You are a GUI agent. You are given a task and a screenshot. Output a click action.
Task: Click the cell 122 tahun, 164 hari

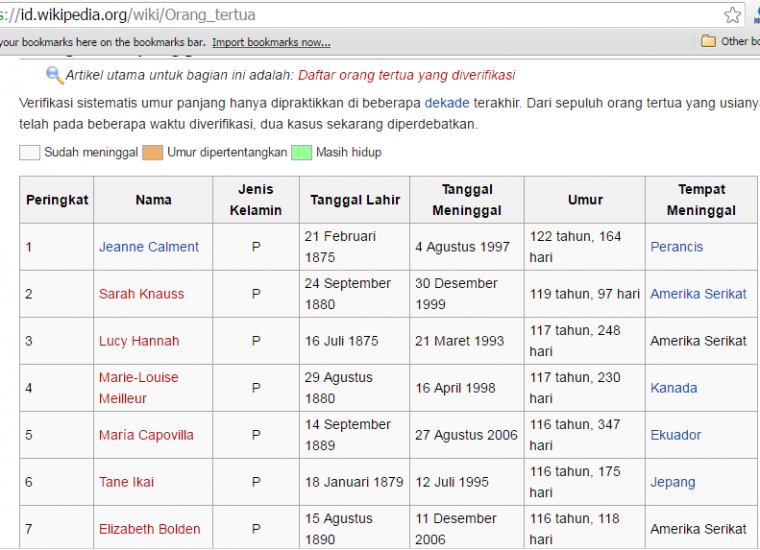tap(585, 247)
